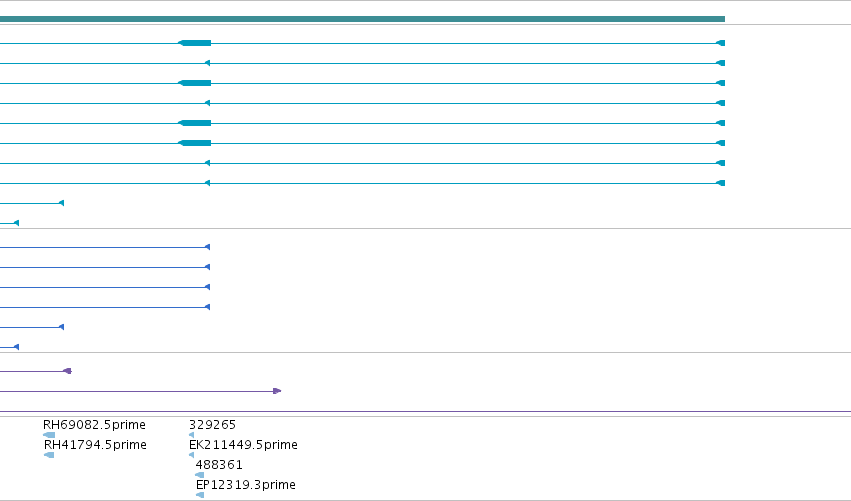Select the purple right-pointing arrowhead feature
The width and height of the screenshot is (851, 501).
click(x=277, y=391)
